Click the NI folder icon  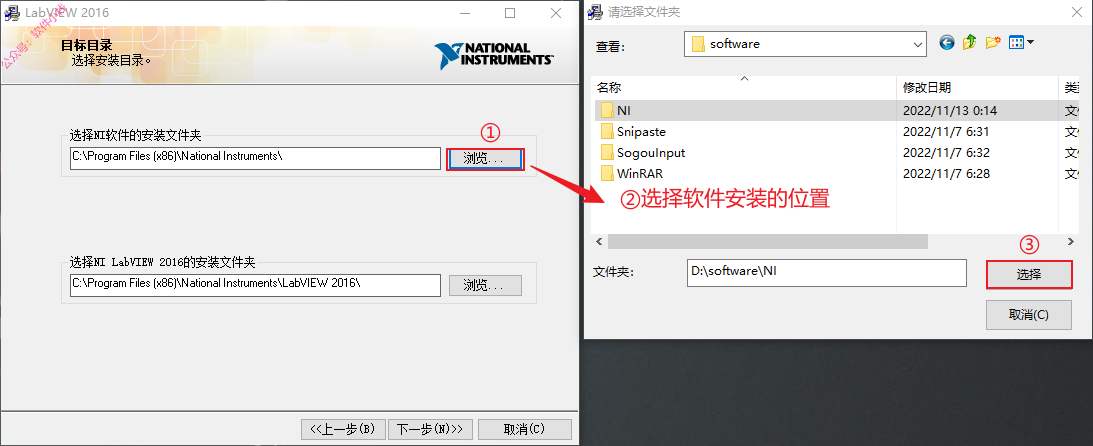coord(606,110)
